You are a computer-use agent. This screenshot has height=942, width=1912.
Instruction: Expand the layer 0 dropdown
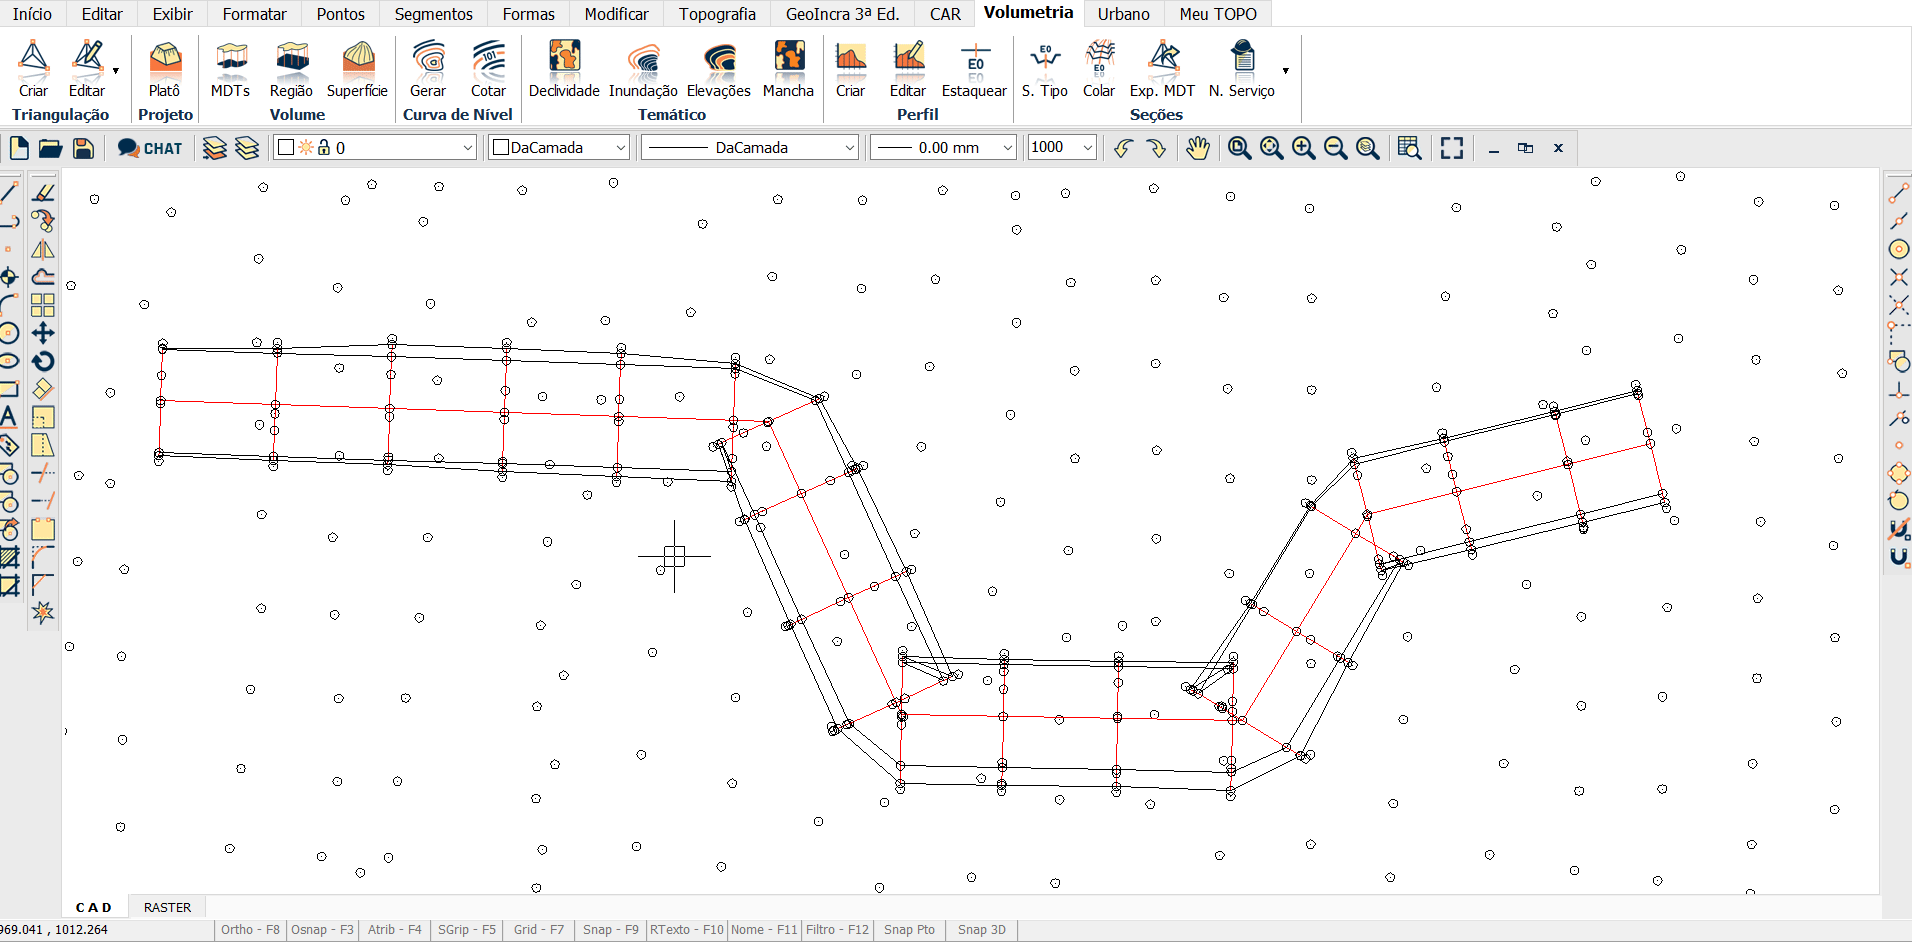[x=467, y=148]
